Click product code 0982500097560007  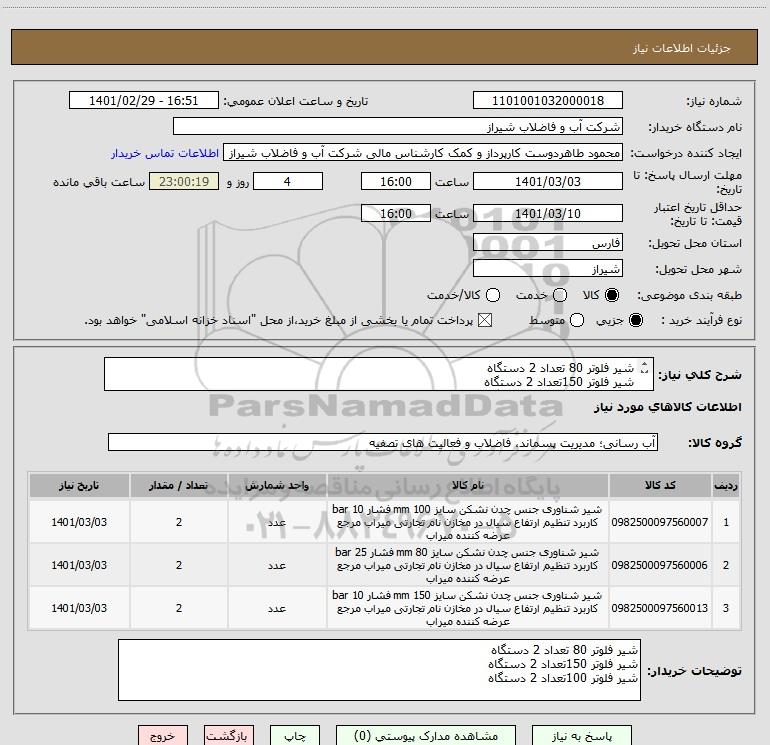pyautogui.click(x=660, y=522)
